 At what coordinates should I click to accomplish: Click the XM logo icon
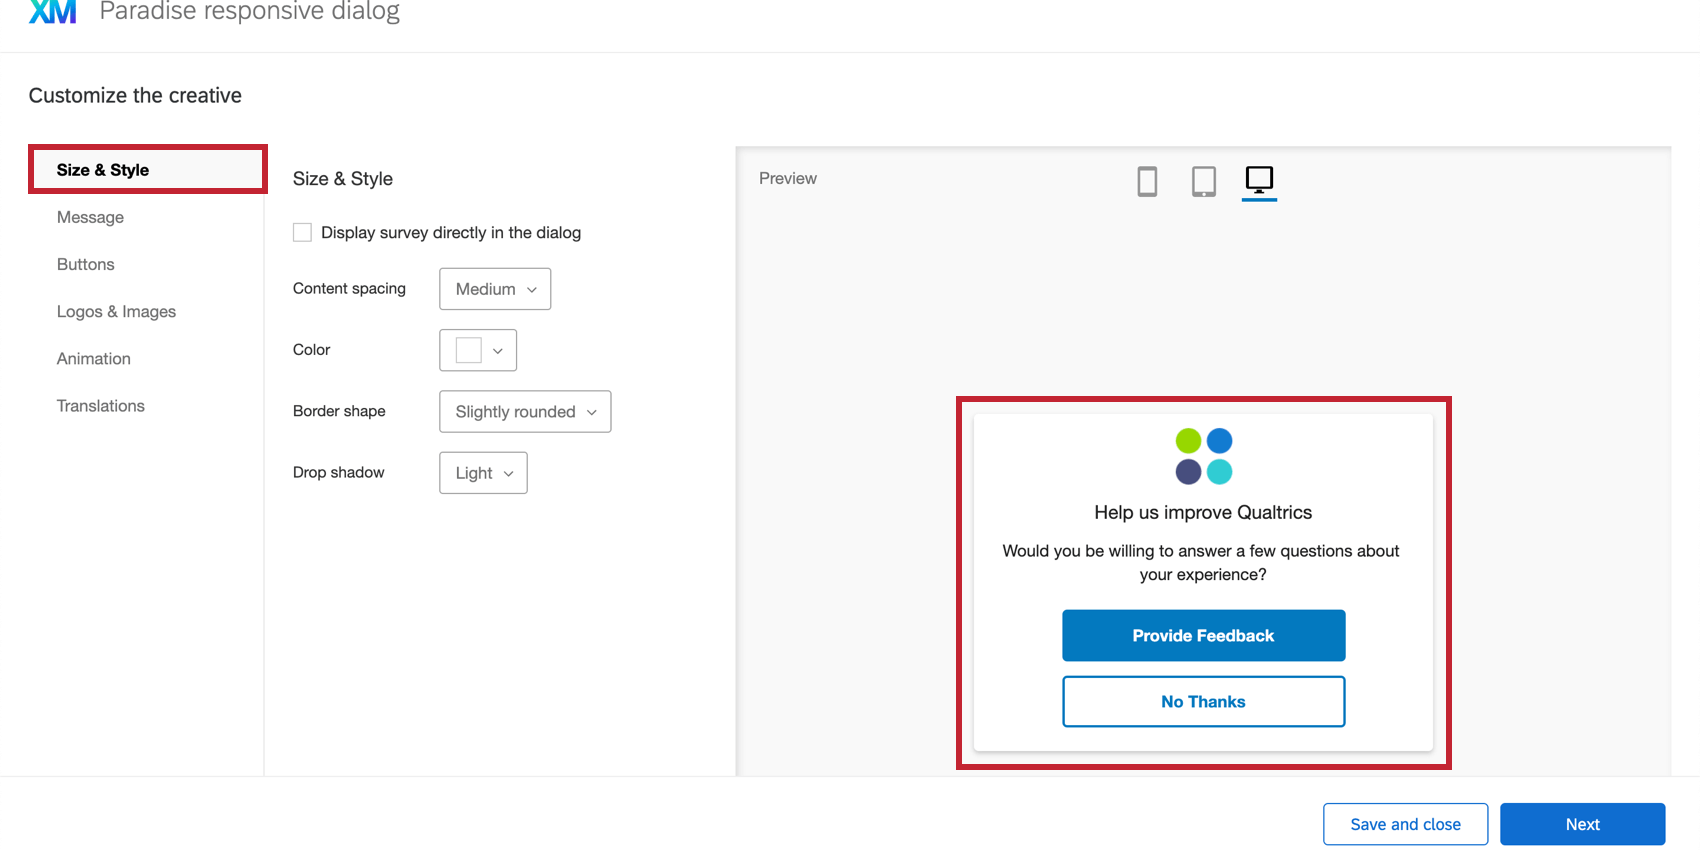pos(53,12)
